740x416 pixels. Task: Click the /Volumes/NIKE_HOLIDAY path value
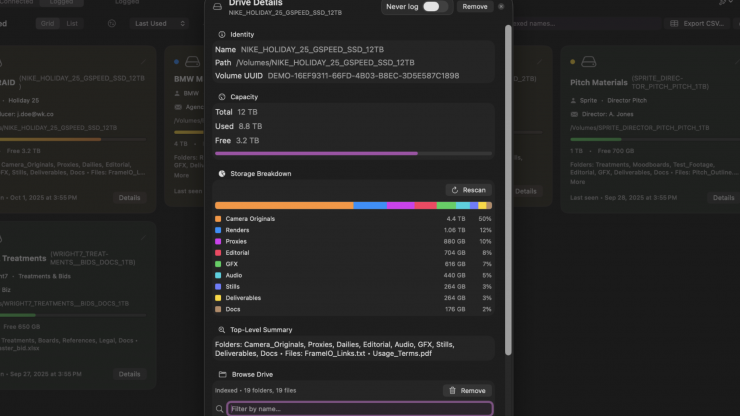(325, 62)
